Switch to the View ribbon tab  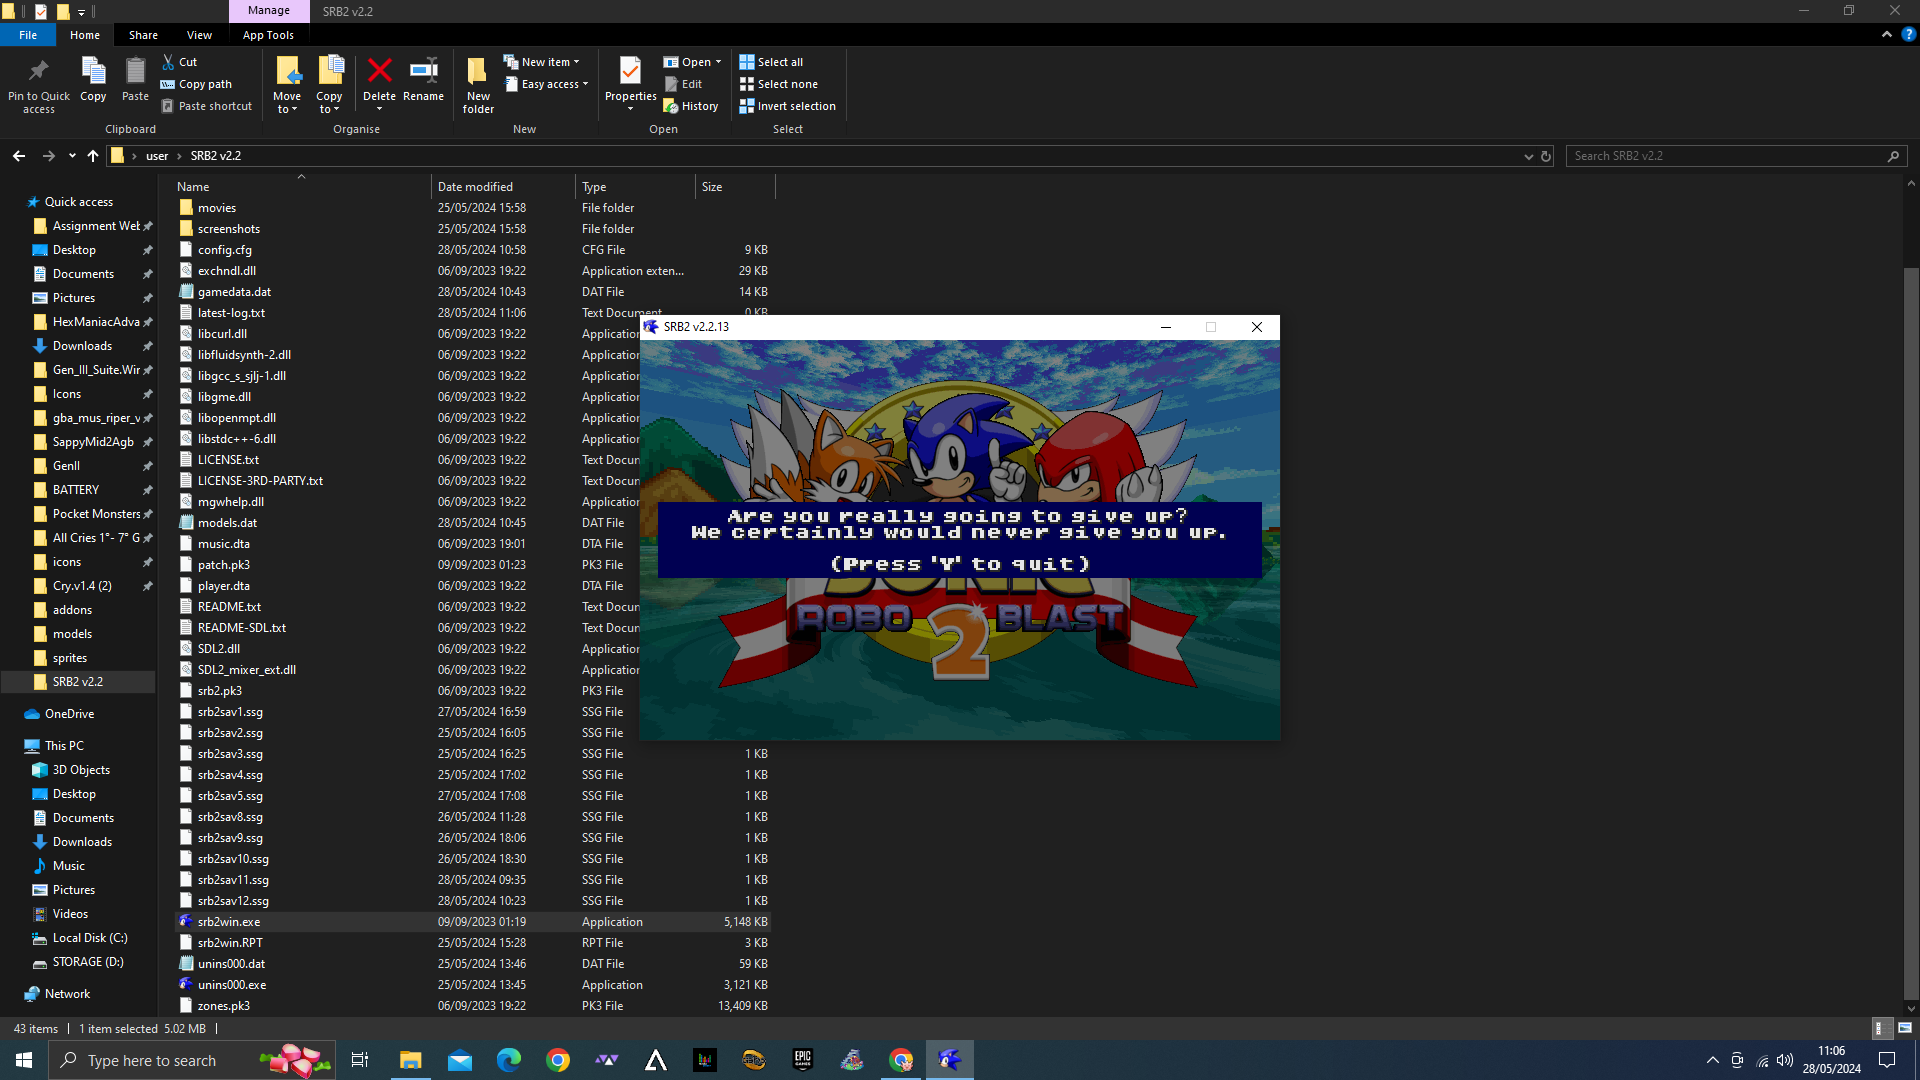point(199,35)
